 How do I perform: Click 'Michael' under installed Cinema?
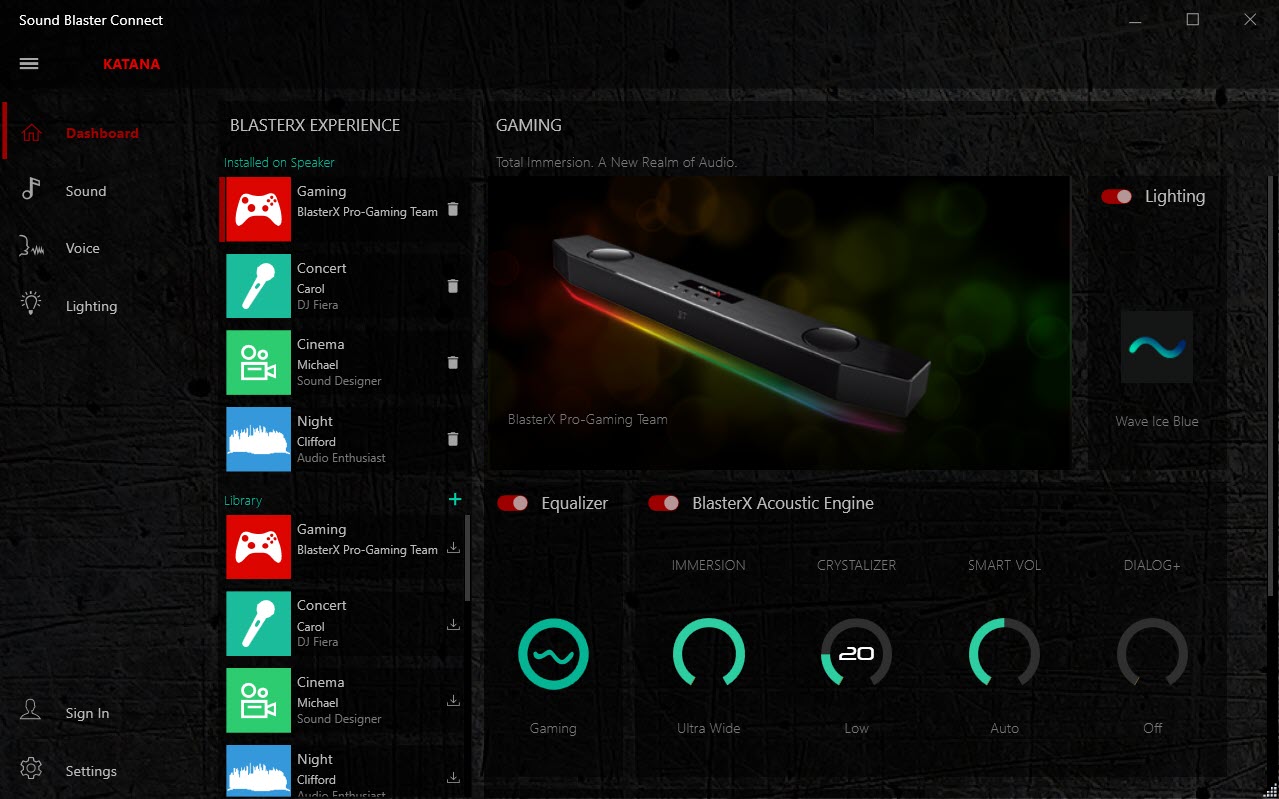point(318,365)
